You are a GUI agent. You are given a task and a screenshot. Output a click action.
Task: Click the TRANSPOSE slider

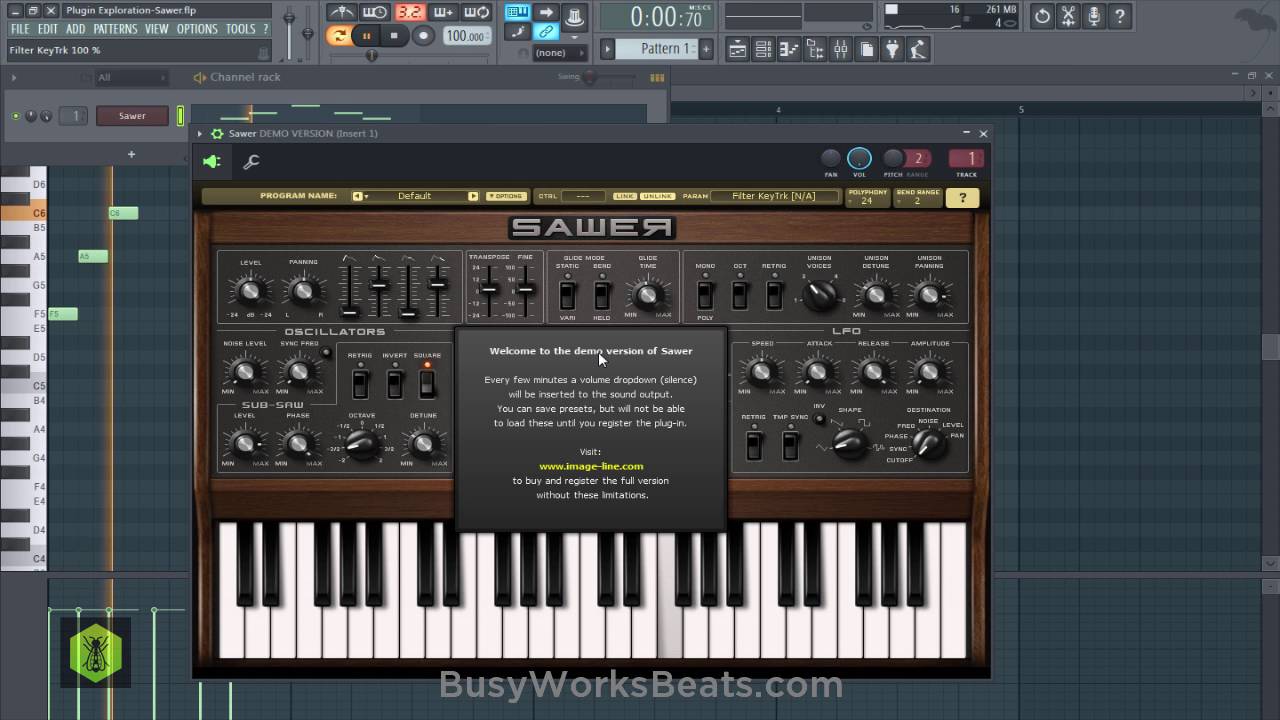pyautogui.click(x=490, y=290)
